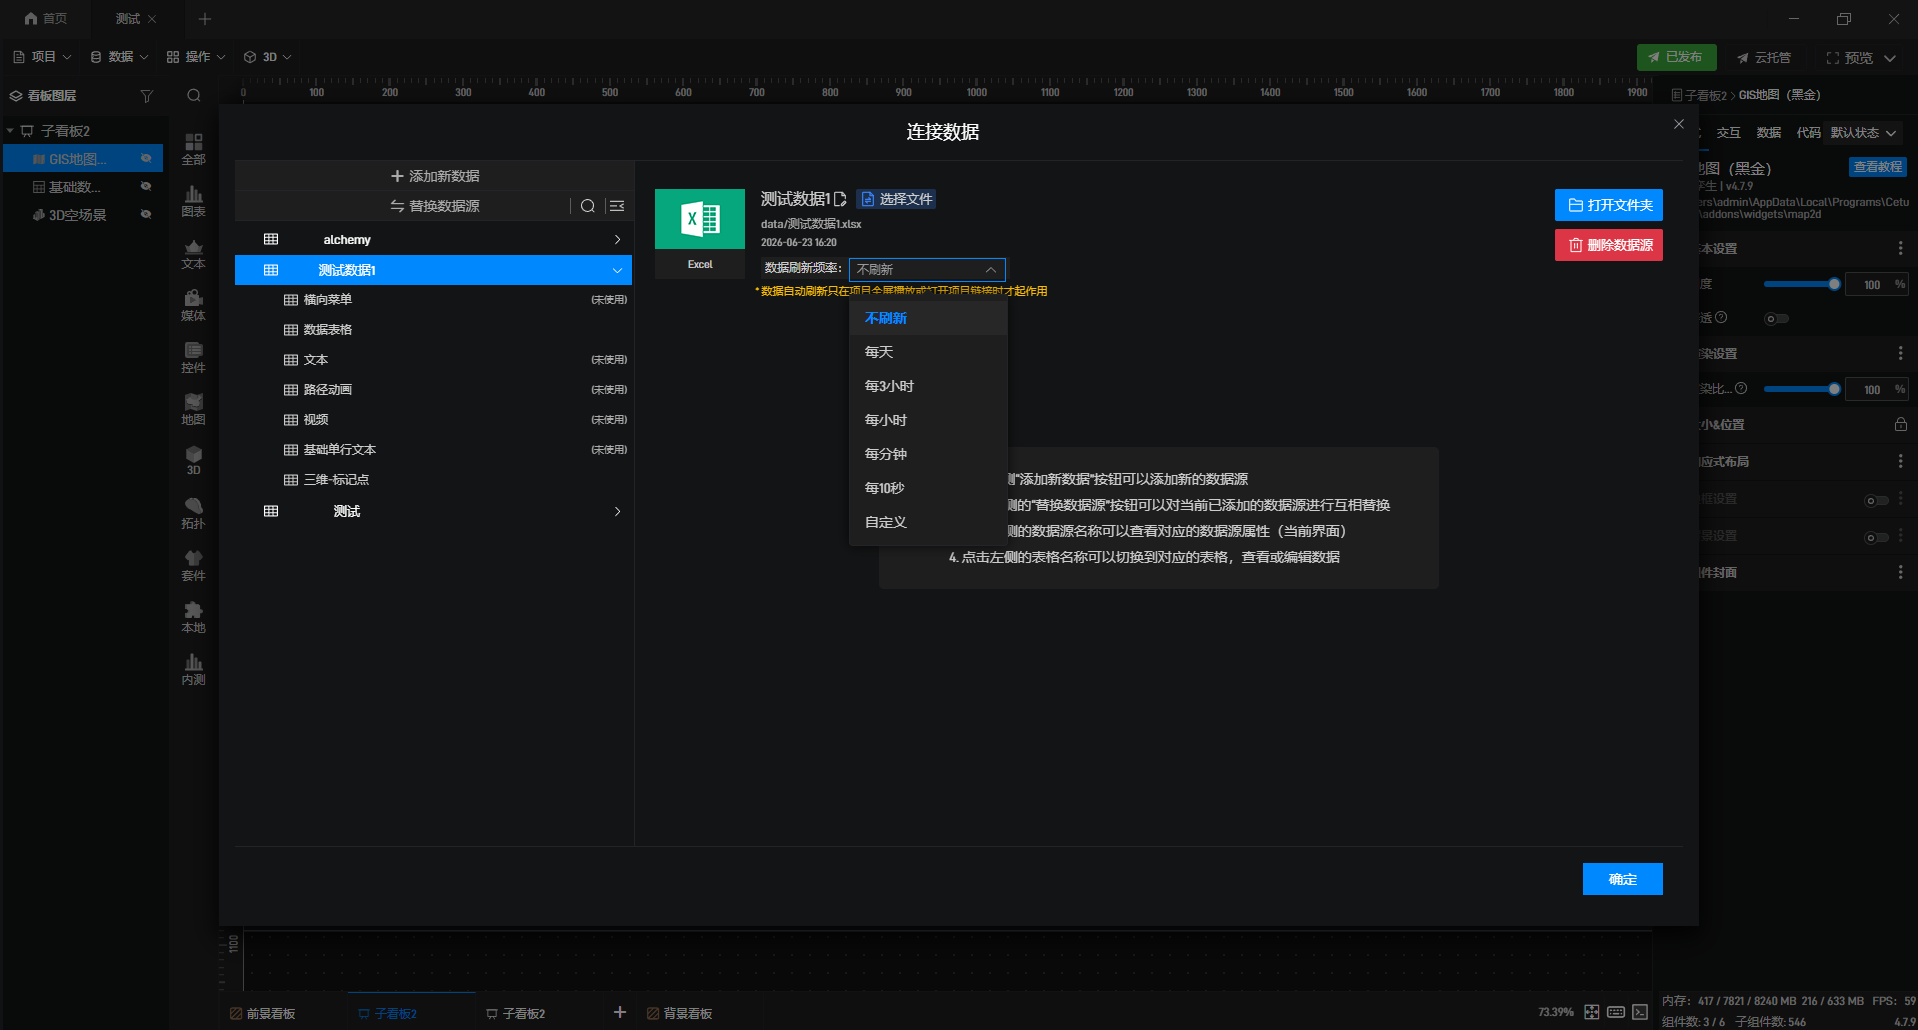Click the 确定 confirm button

point(1623,879)
